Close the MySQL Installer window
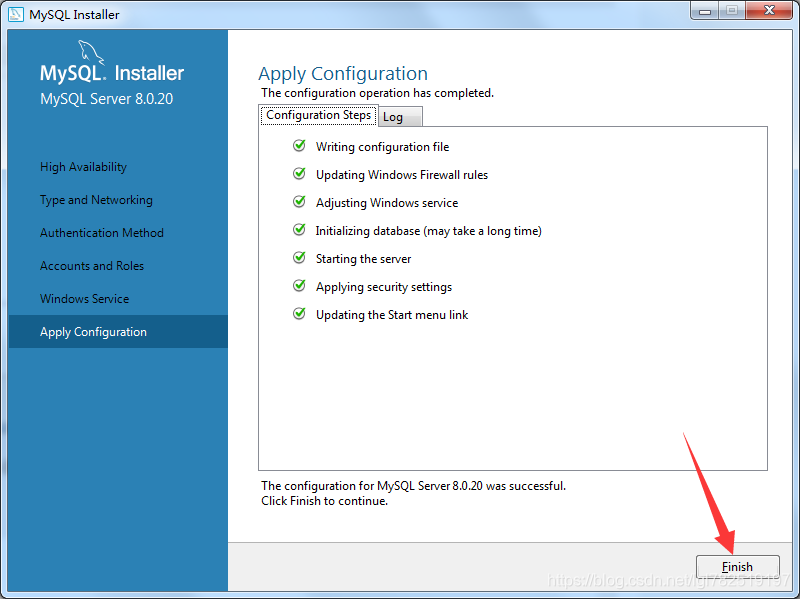Image resolution: width=800 pixels, height=599 pixels. pos(769,11)
